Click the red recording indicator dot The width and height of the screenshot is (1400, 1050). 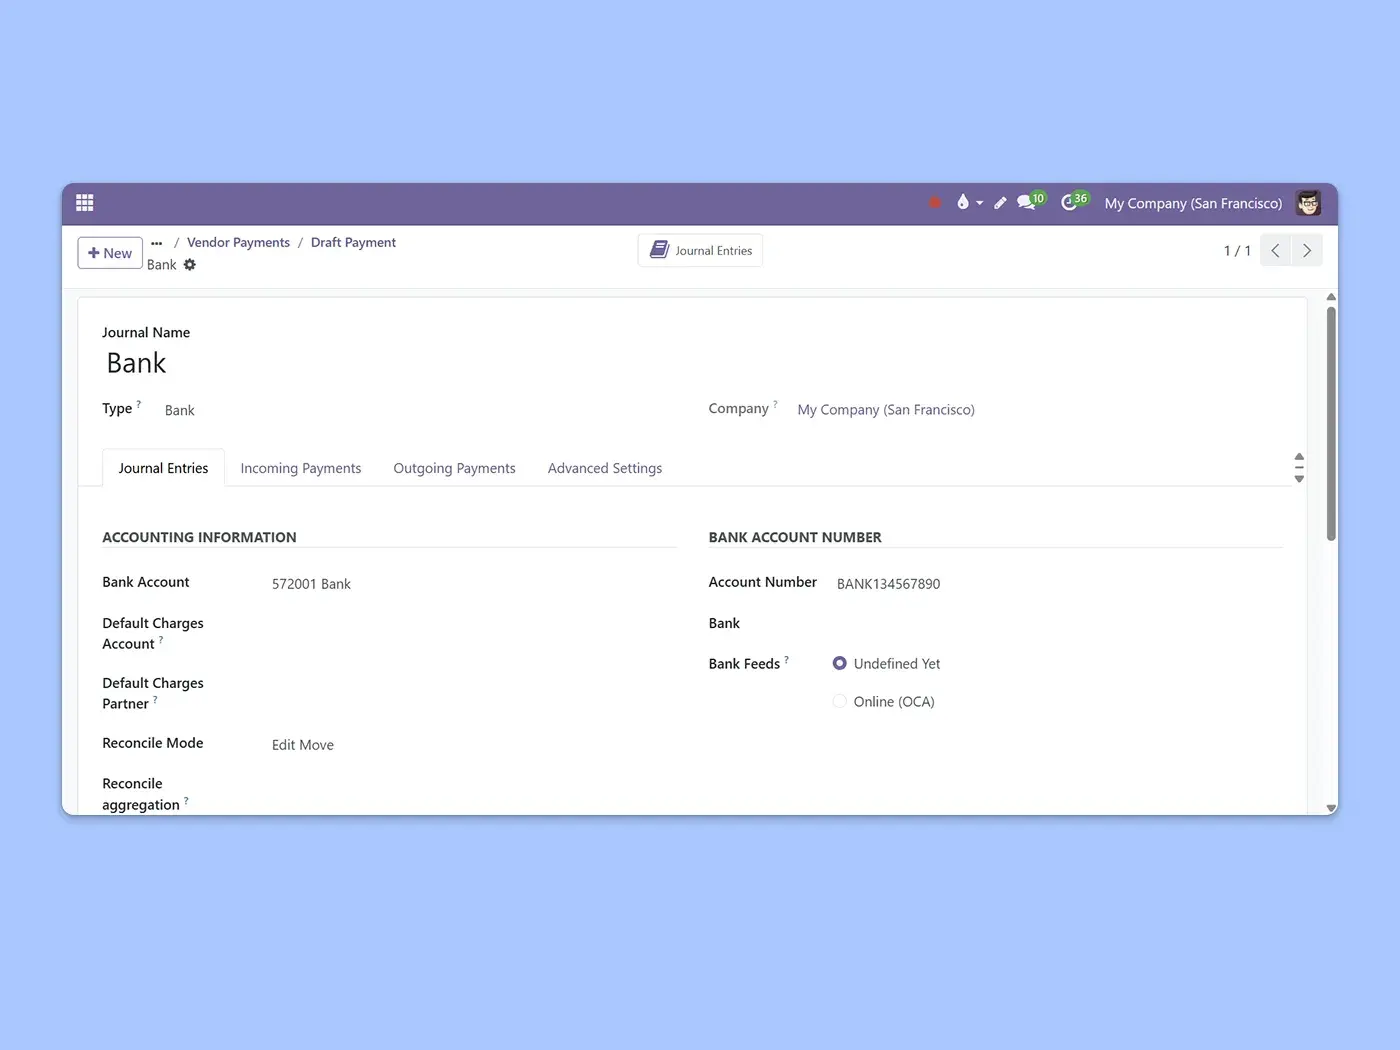point(935,203)
